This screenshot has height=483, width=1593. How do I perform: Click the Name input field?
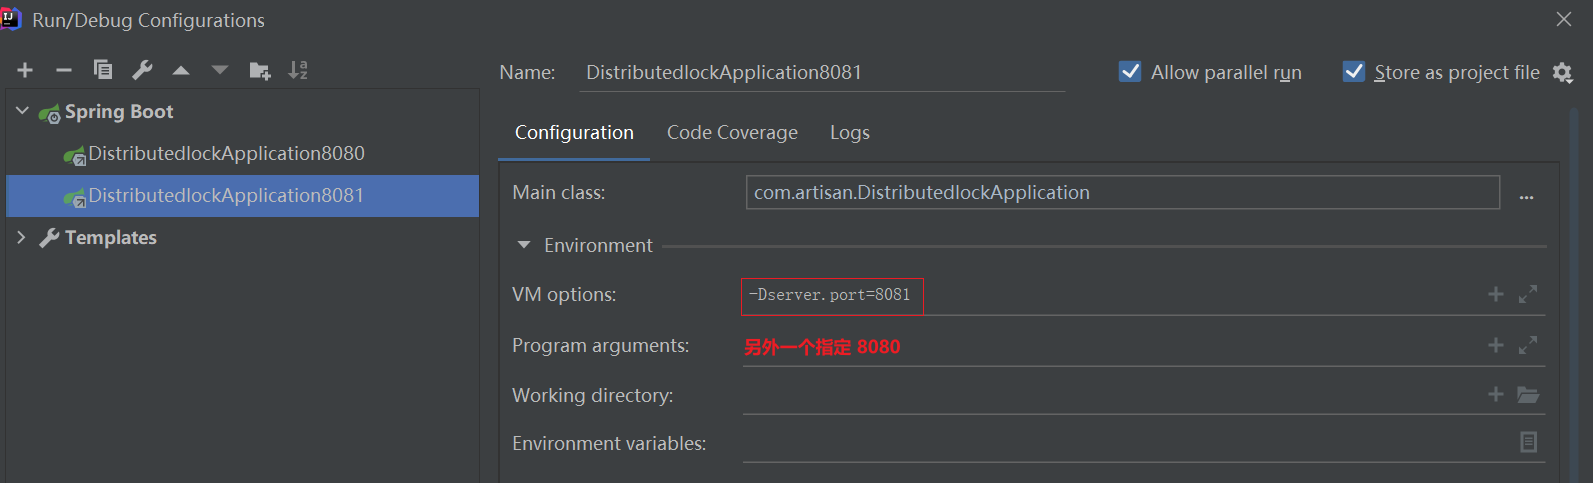coord(822,73)
